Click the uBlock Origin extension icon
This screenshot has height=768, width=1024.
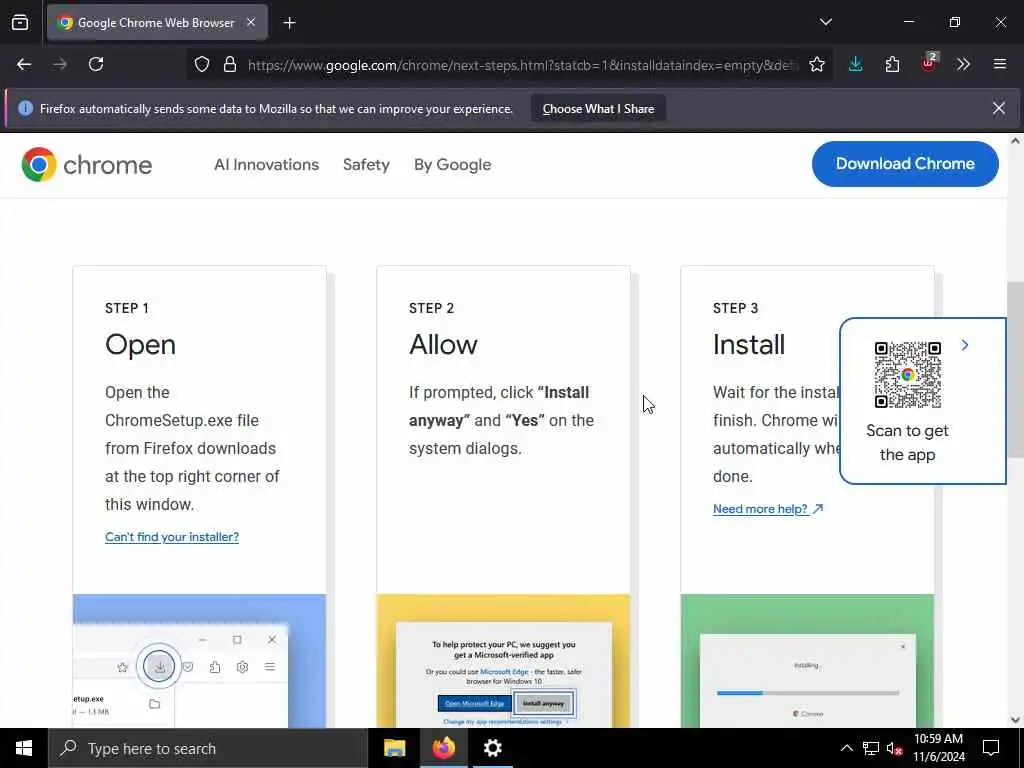929,63
